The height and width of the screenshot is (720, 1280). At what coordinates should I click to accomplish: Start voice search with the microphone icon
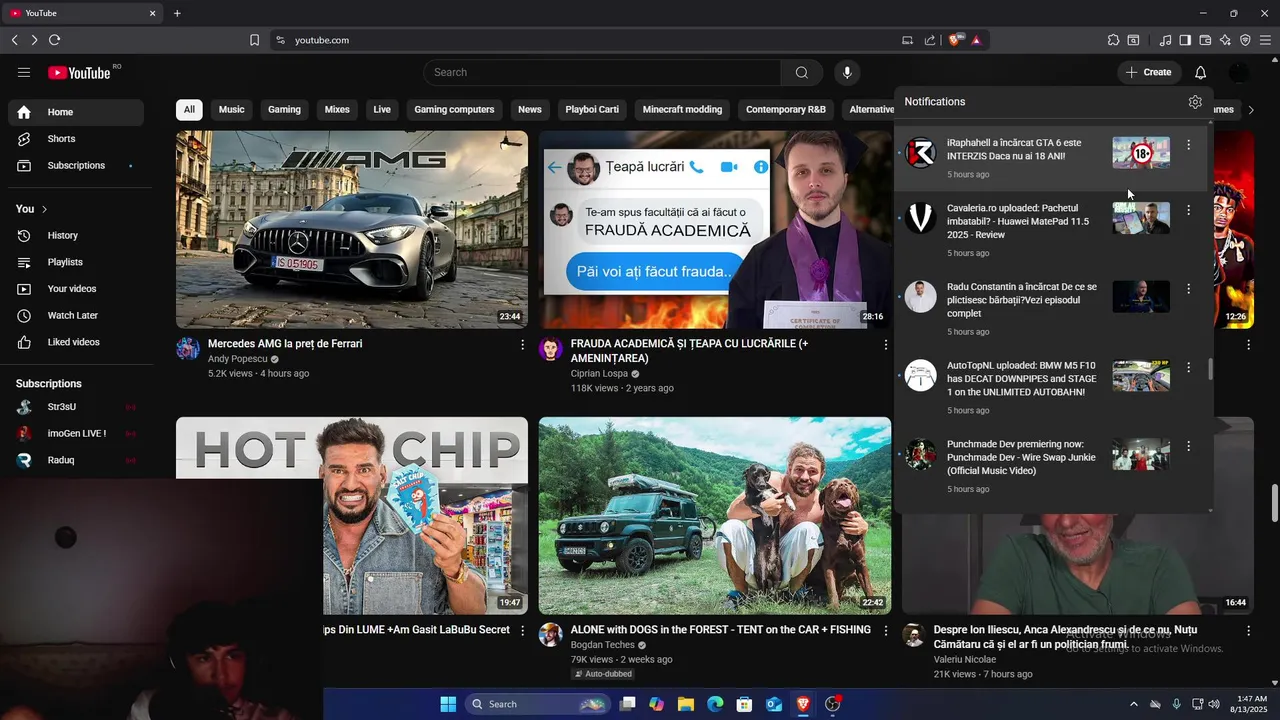pyautogui.click(x=847, y=72)
